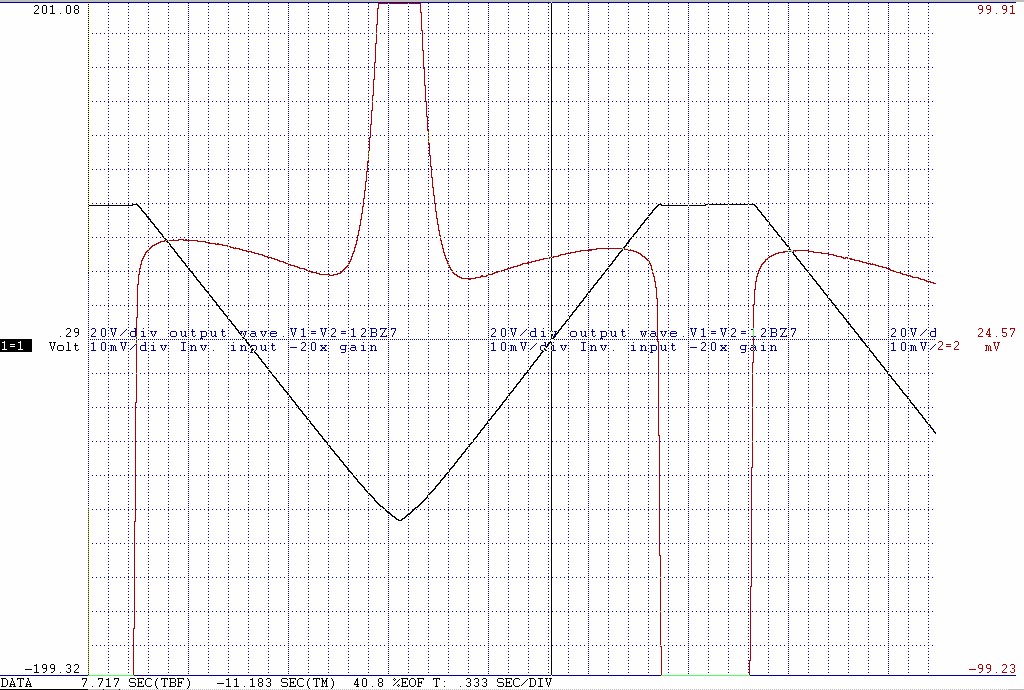
Task: Click the black triangle wave's lowest point
Action: click(400, 520)
